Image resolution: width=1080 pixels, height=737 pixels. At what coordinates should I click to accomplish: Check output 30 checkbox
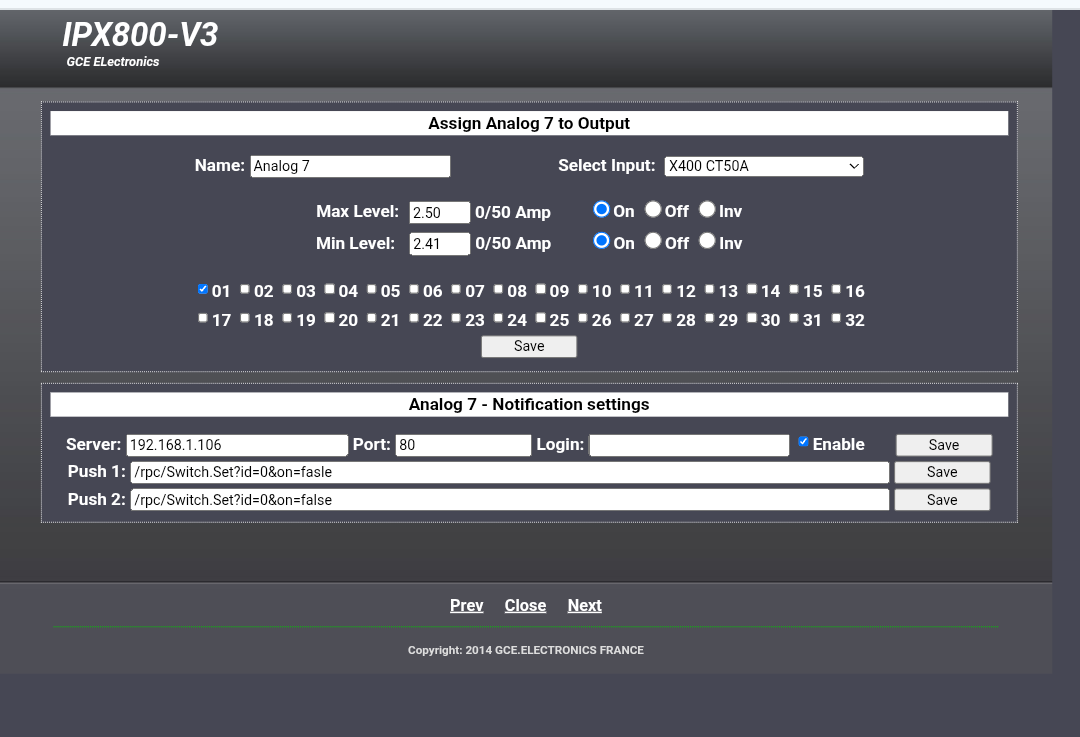tap(751, 318)
